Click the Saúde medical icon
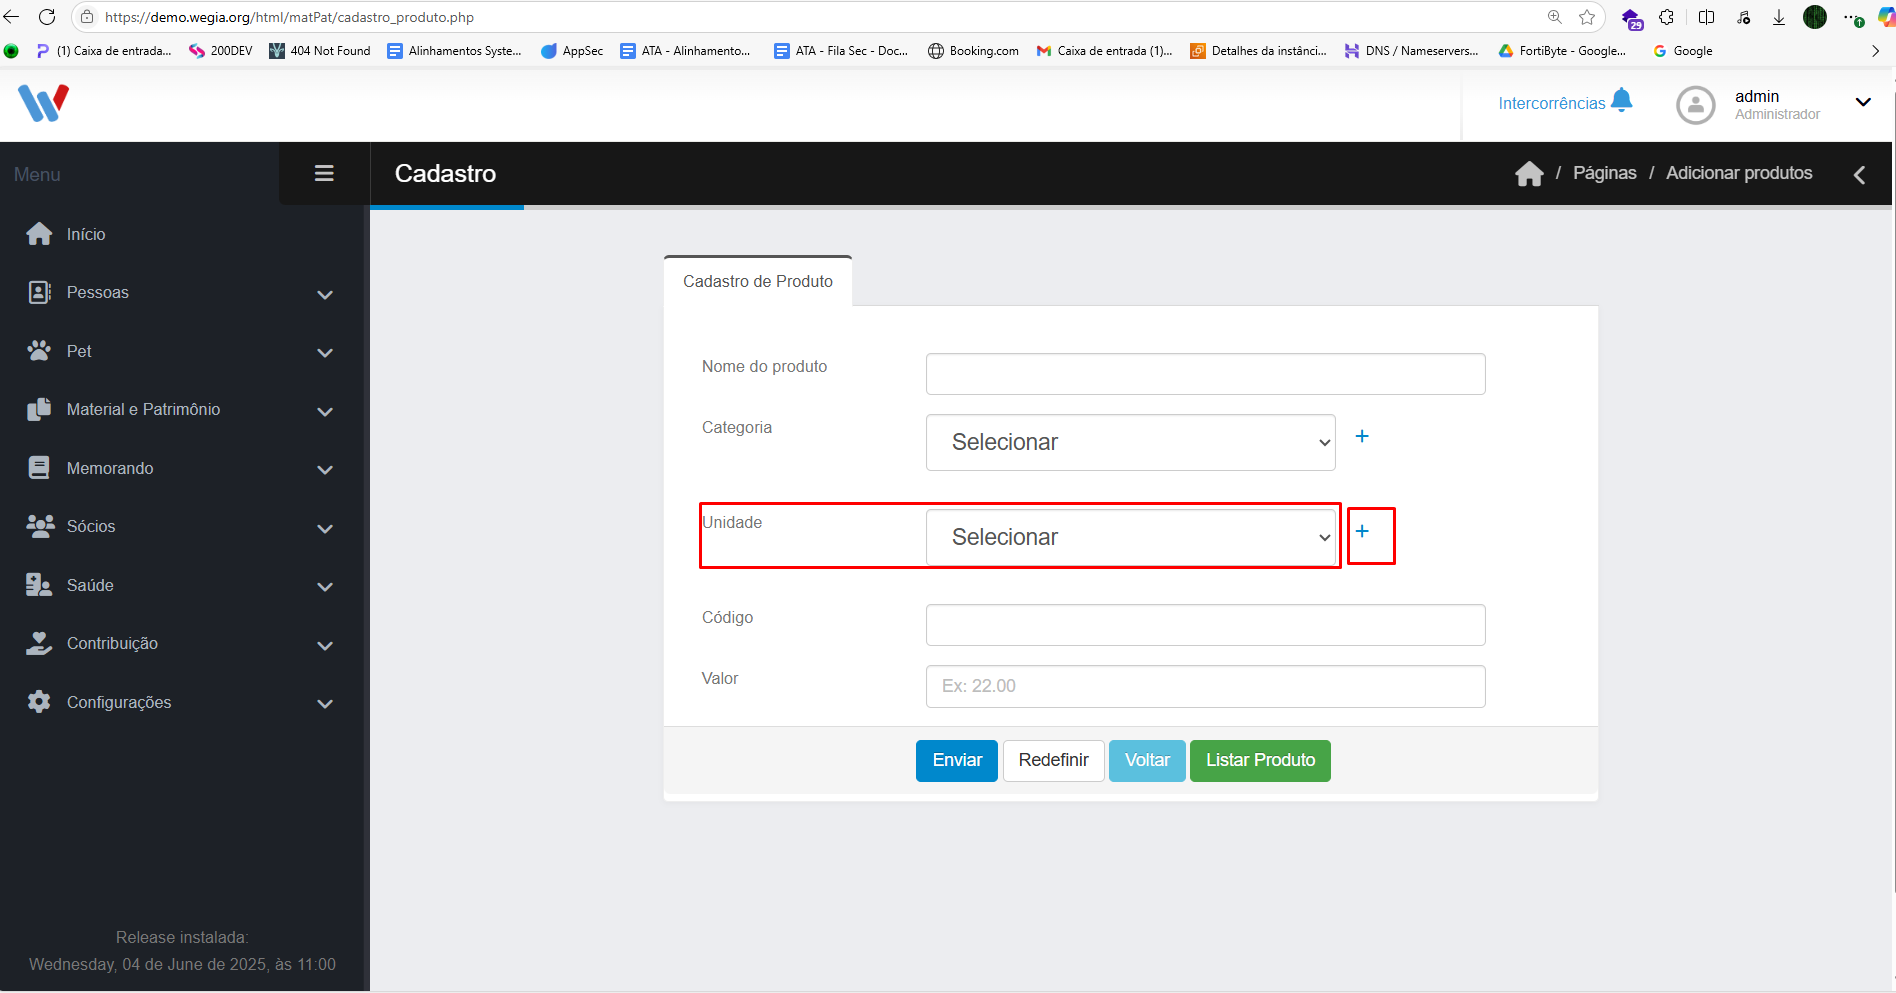This screenshot has height=993, width=1896. pos(39,585)
